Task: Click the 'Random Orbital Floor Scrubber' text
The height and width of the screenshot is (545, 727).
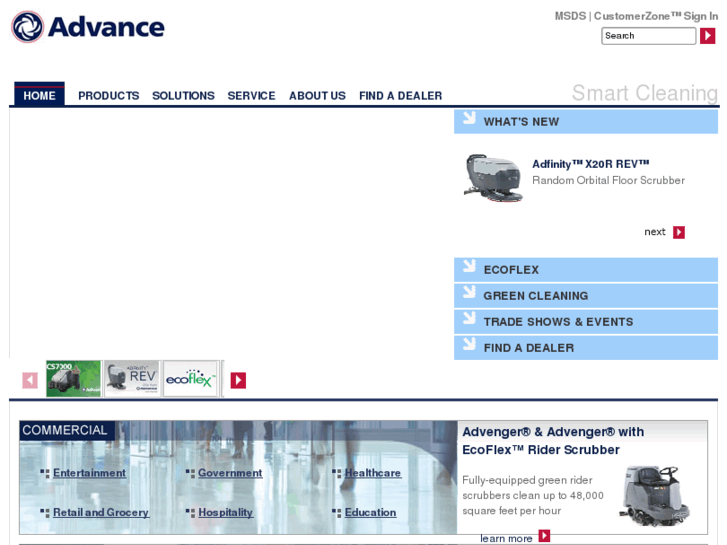Action: pos(608,180)
